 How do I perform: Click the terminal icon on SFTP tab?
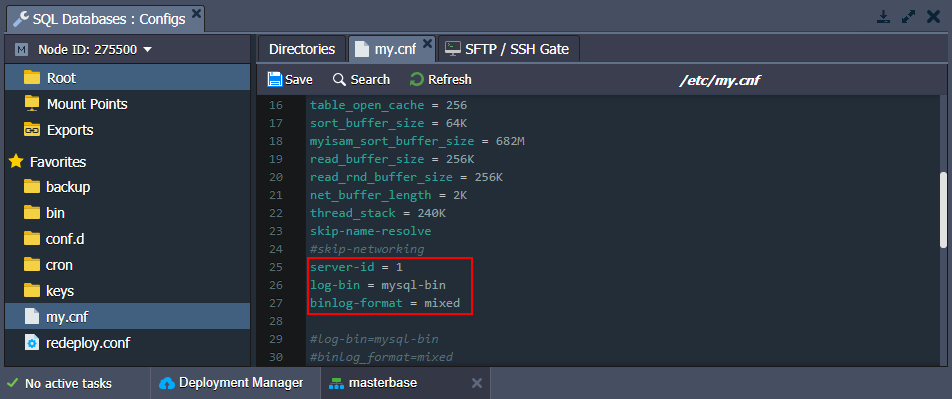pyautogui.click(x=452, y=49)
